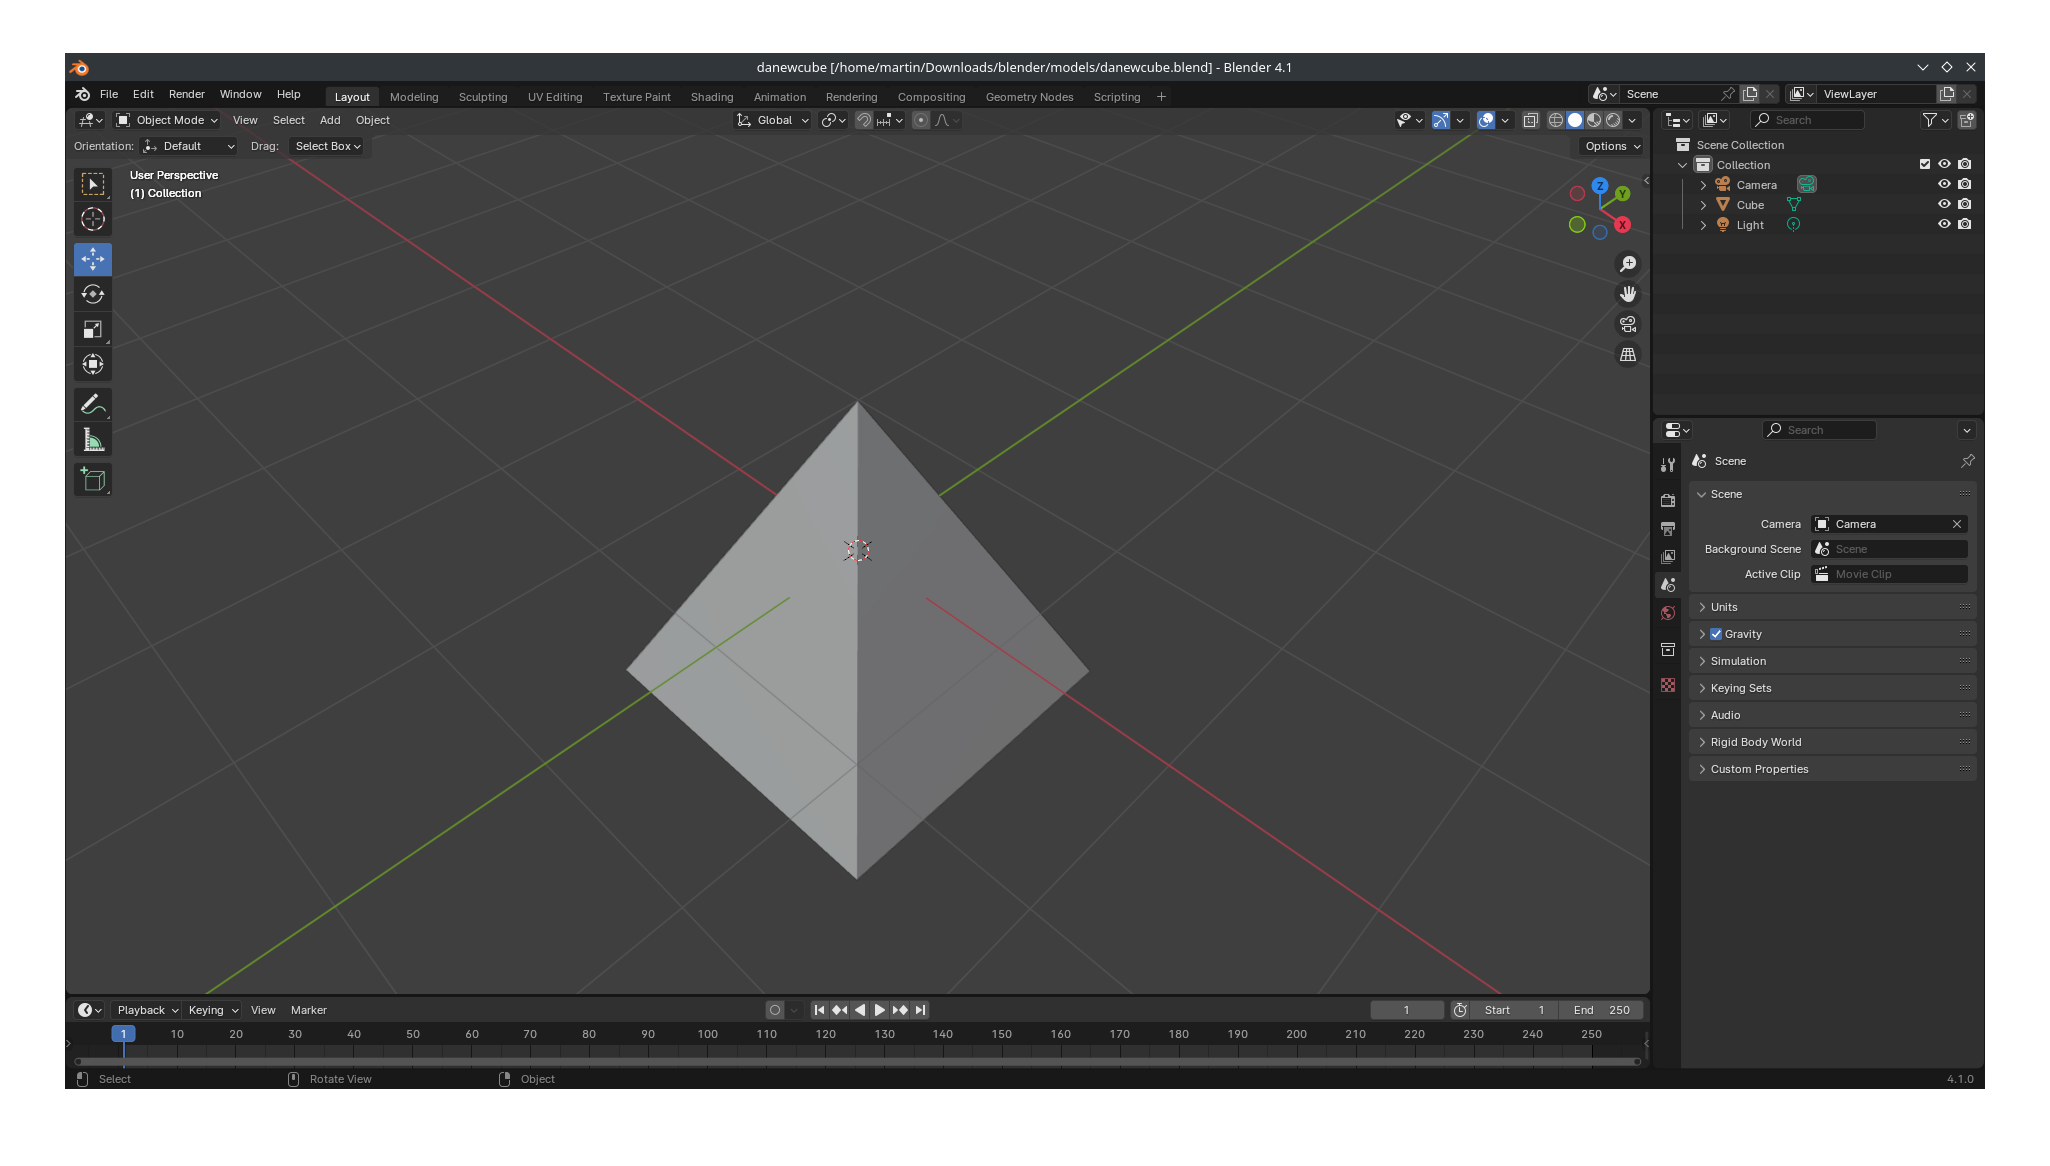Click the properties editor Search field
Screen dimensions: 2050x1166
pyautogui.click(x=1819, y=430)
